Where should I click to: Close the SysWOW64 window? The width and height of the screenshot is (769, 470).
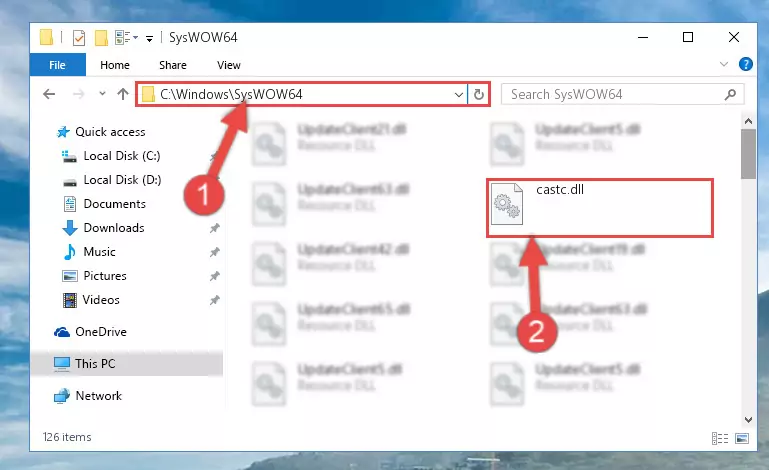pyautogui.click(x=734, y=37)
